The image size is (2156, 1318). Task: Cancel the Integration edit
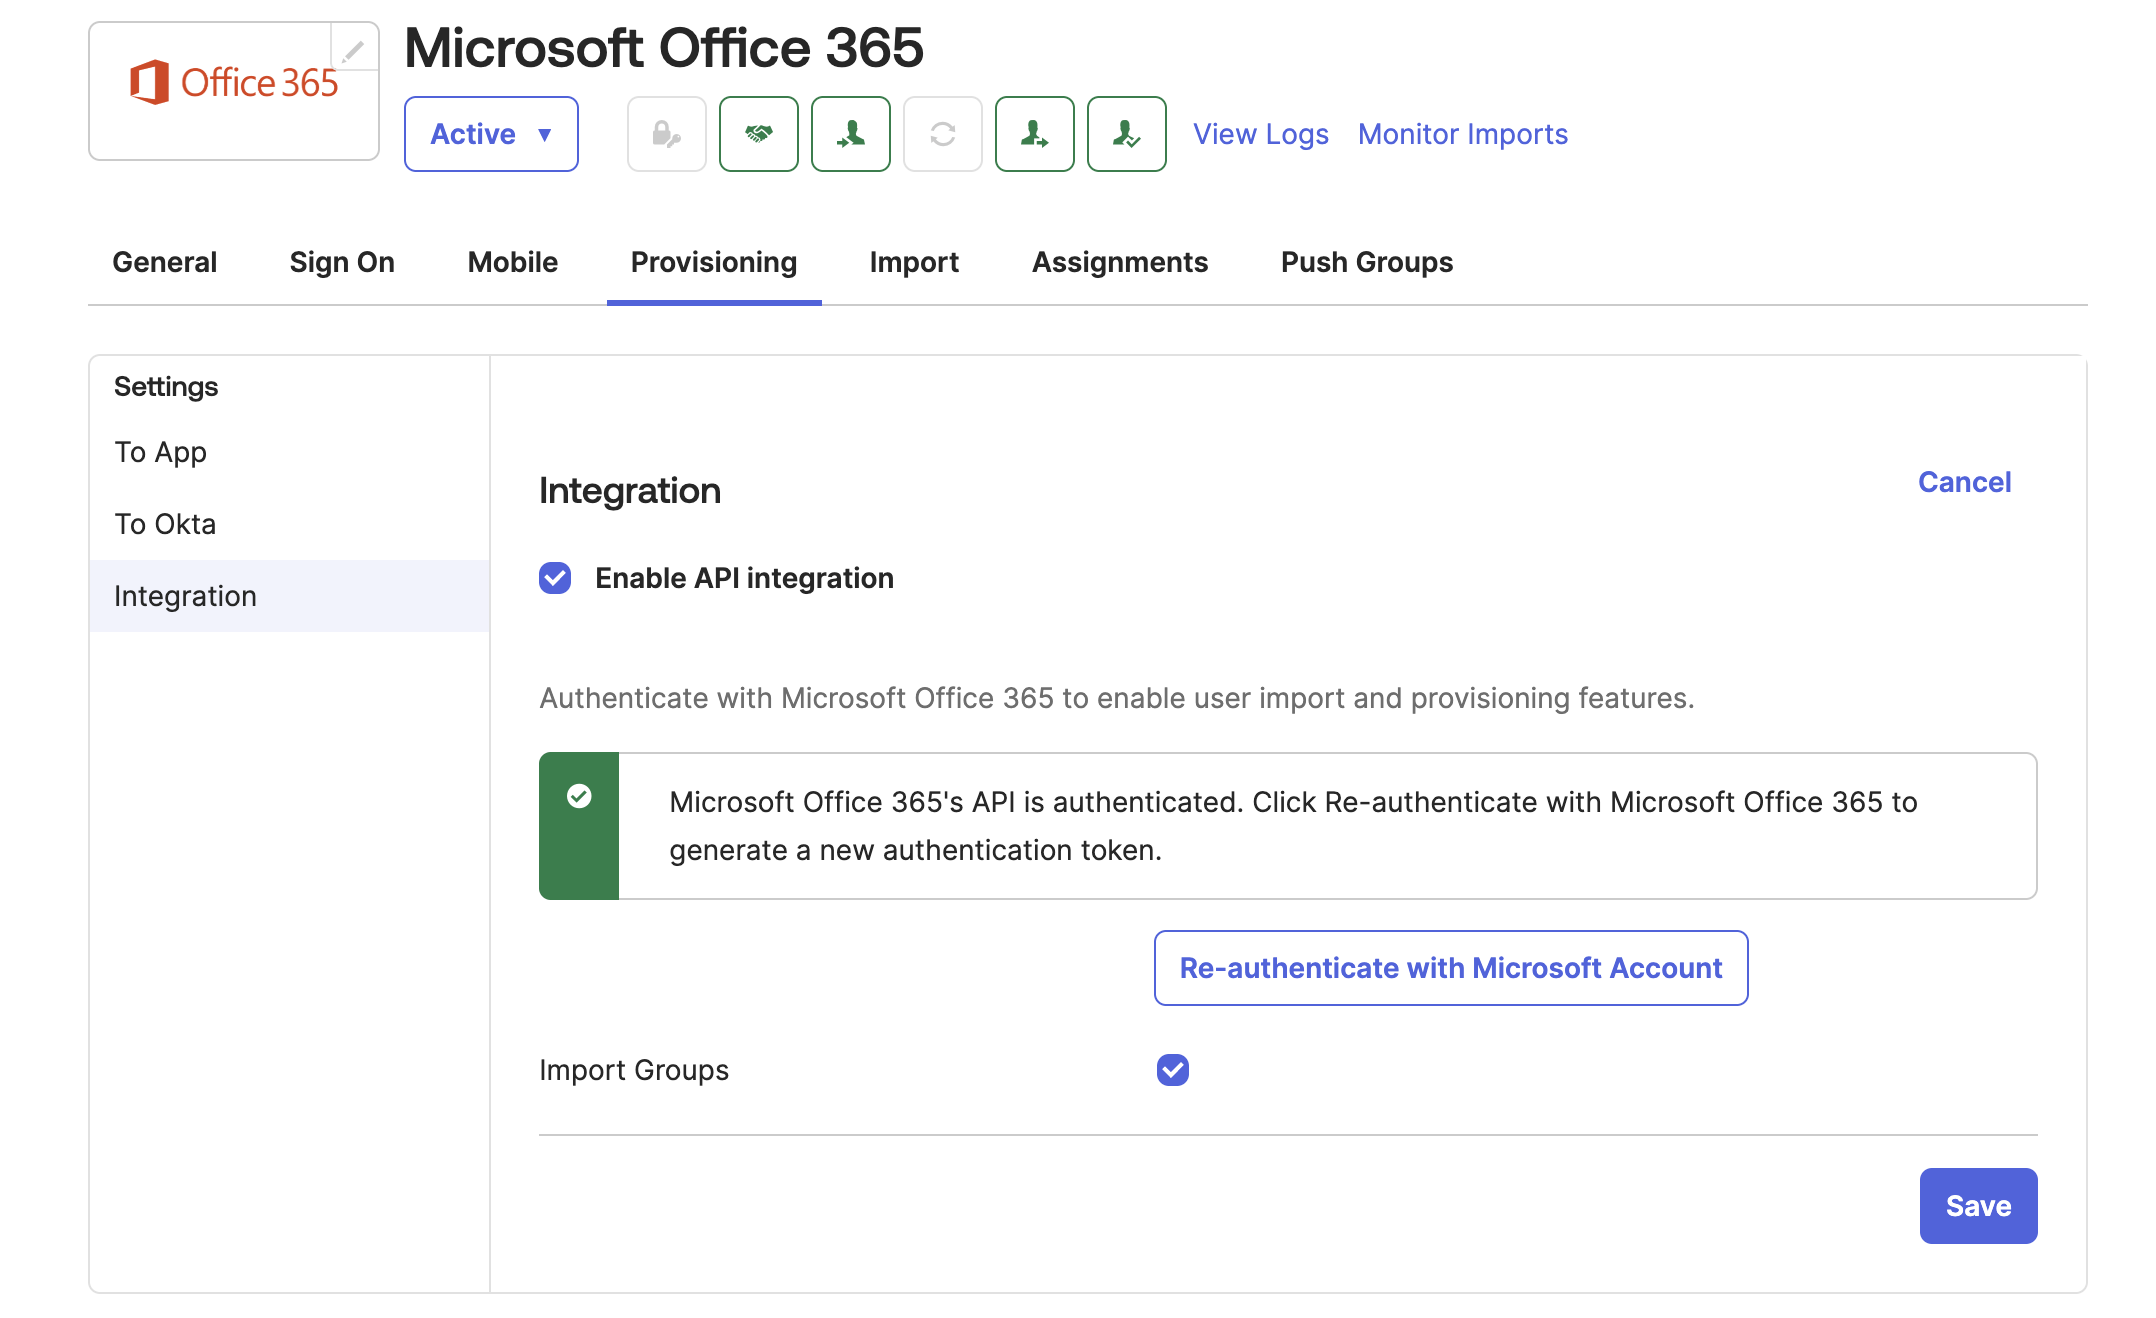tap(1964, 482)
